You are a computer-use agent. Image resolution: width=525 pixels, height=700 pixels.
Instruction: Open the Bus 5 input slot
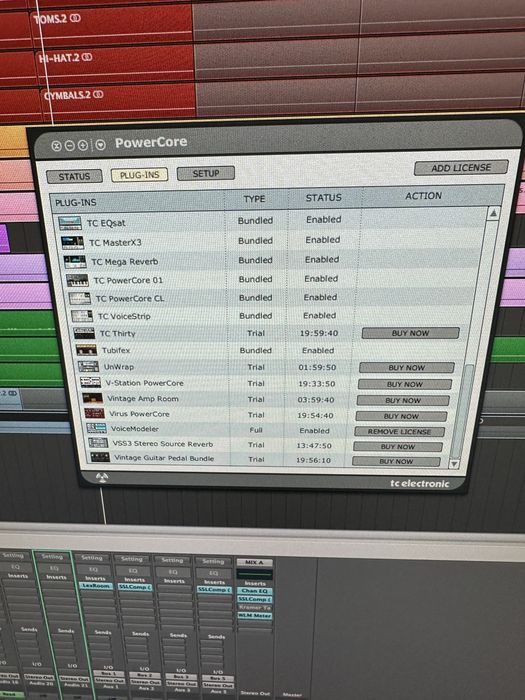217,678
